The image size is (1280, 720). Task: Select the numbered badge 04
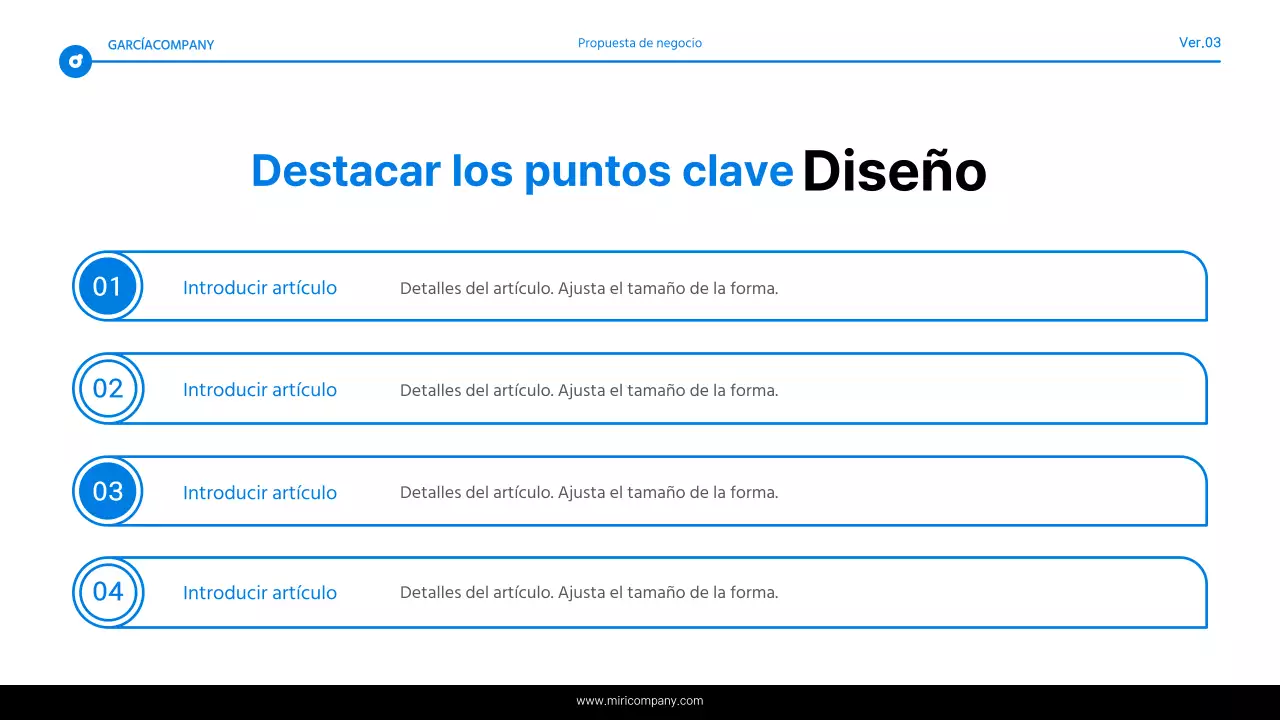point(108,592)
